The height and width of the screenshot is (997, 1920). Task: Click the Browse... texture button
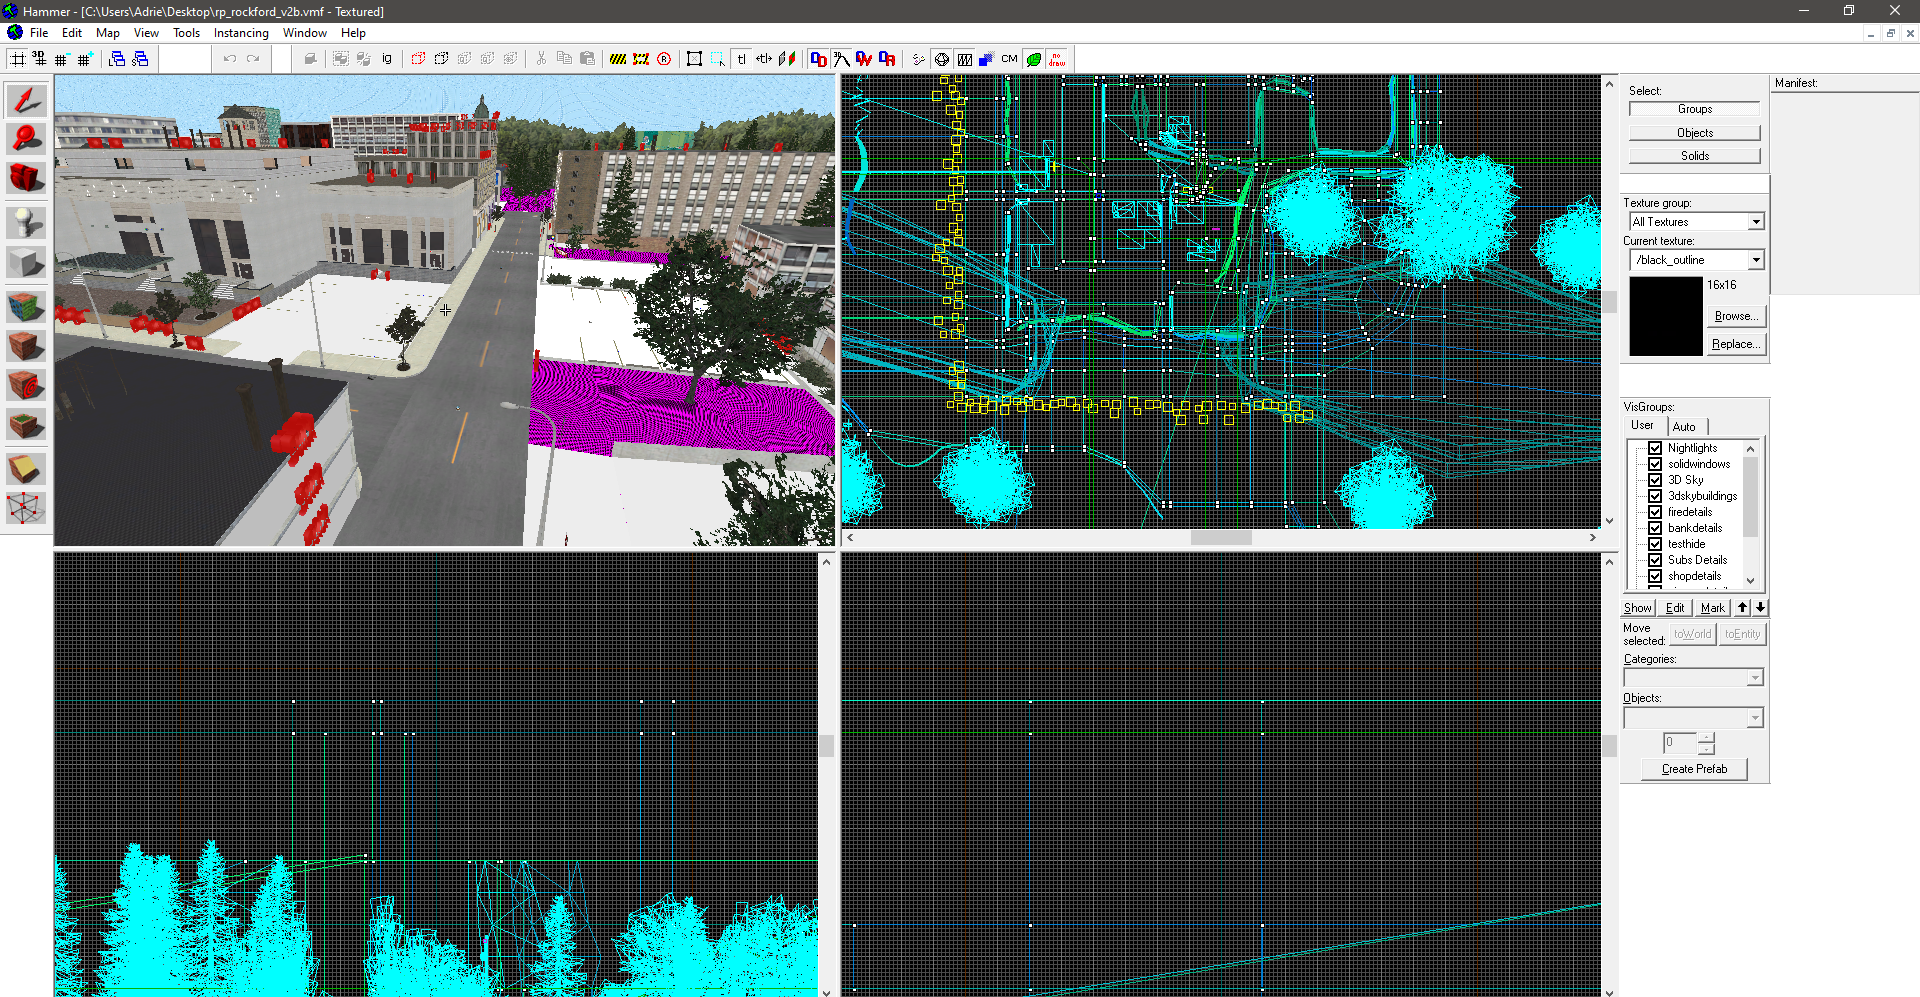tap(1736, 316)
